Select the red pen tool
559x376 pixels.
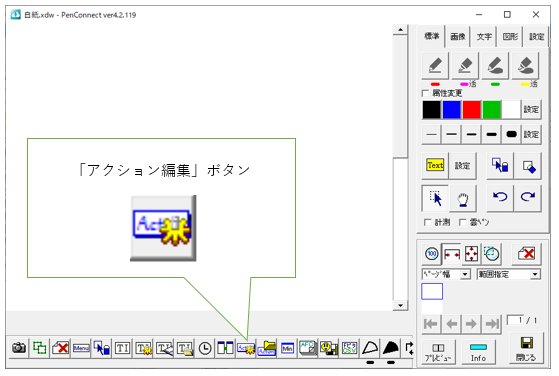pyautogui.click(x=435, y=66)
